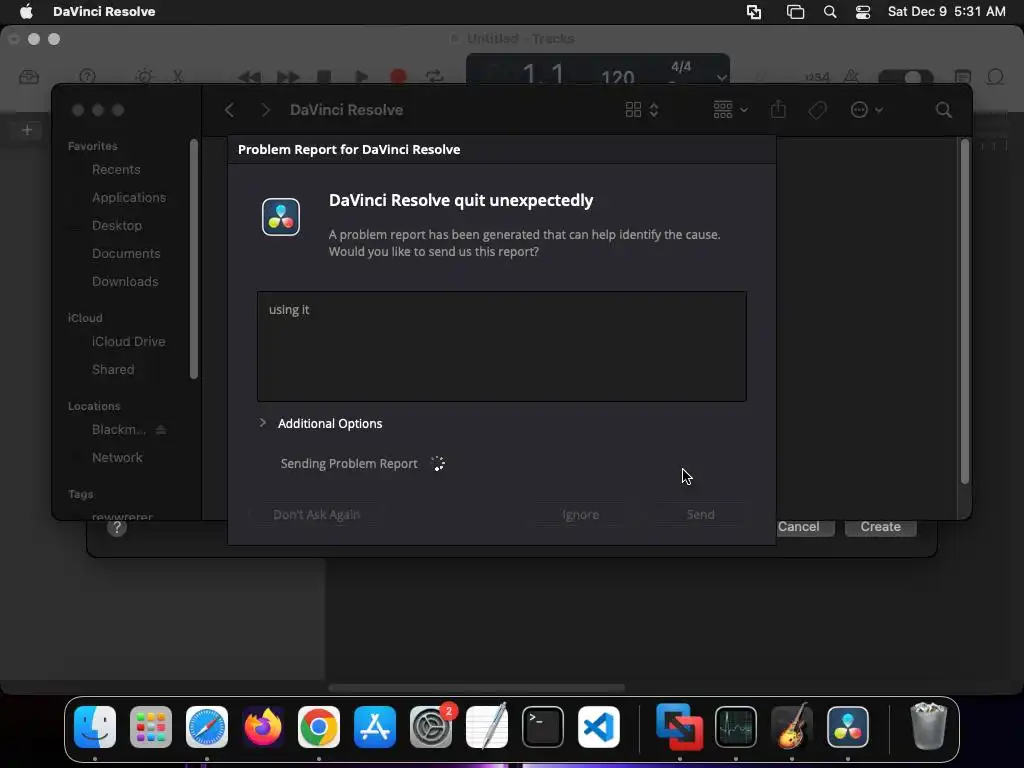Open Activity Monitor from the Dock
1024x768 pixels.
(736, 726)
